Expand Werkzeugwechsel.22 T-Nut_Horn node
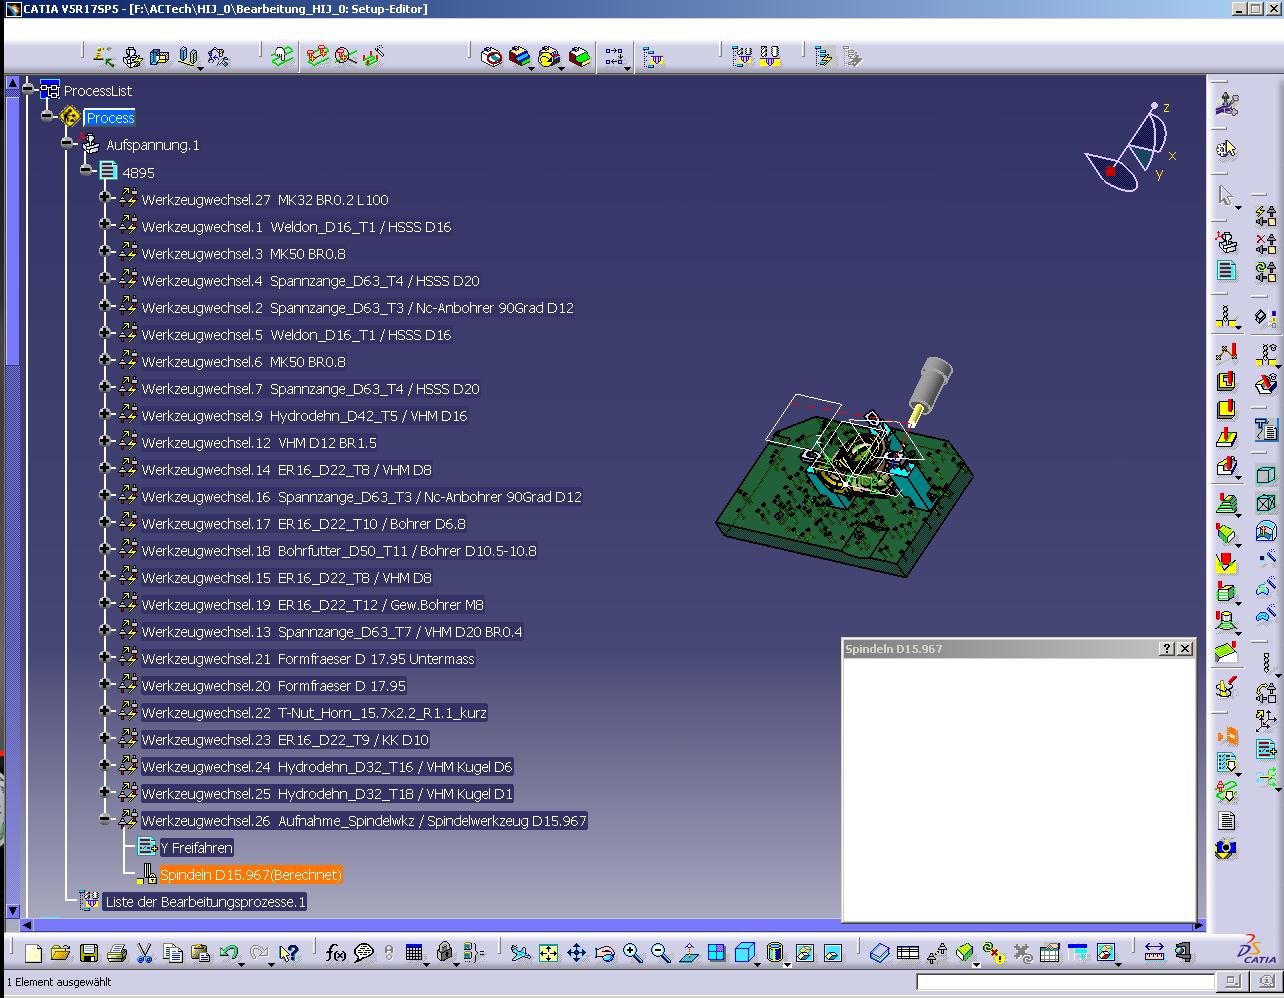This screenshot has height=998, width=1284. point(105,711)
